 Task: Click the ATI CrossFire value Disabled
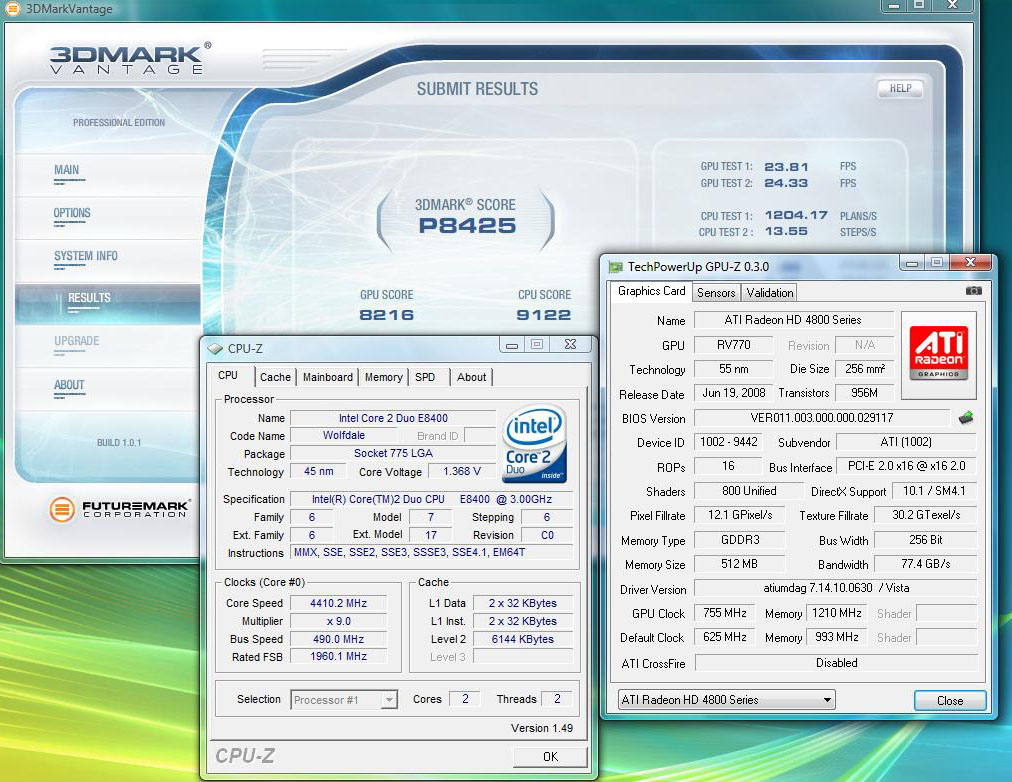(x=836, y=663)
